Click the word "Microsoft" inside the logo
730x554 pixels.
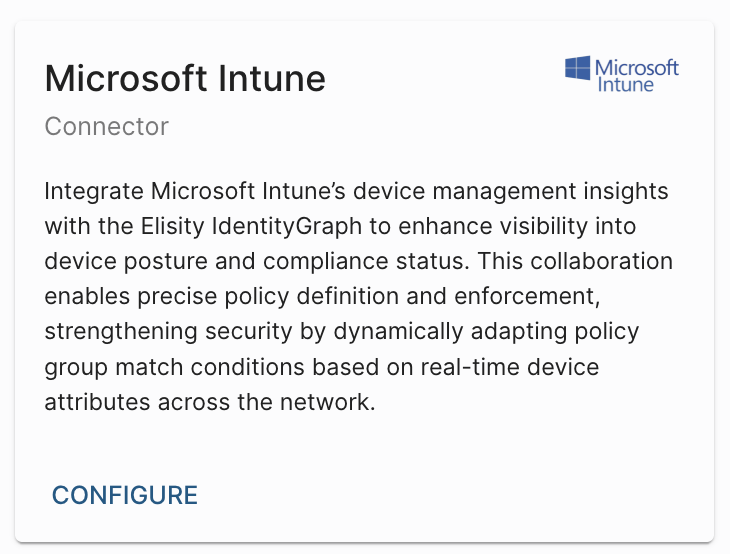637,67
